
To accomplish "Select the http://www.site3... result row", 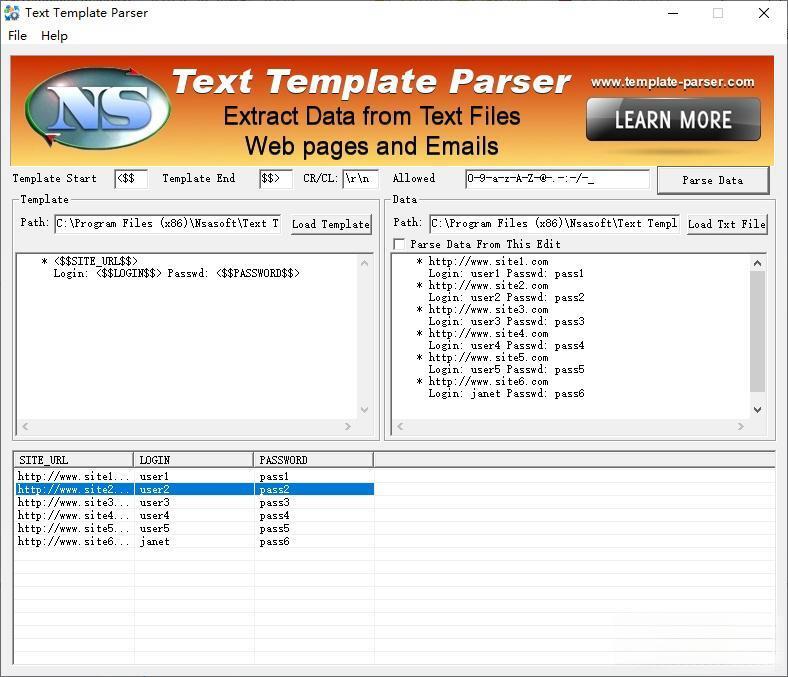I will 194,503.
